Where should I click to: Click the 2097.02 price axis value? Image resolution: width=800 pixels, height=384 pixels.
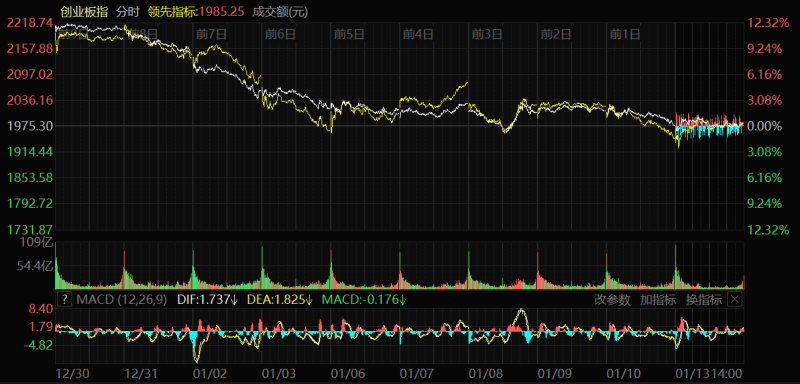click(x=30, y=74)
